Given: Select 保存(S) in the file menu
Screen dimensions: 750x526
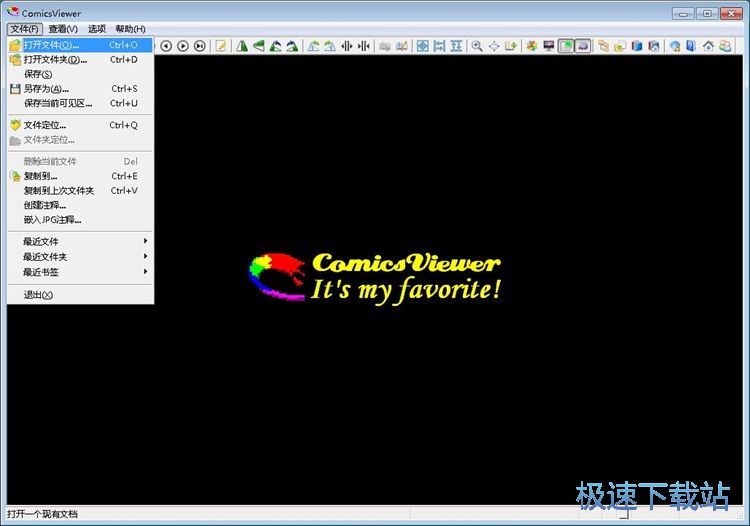Looking at the screenshot, I should [x=80, y=74].
